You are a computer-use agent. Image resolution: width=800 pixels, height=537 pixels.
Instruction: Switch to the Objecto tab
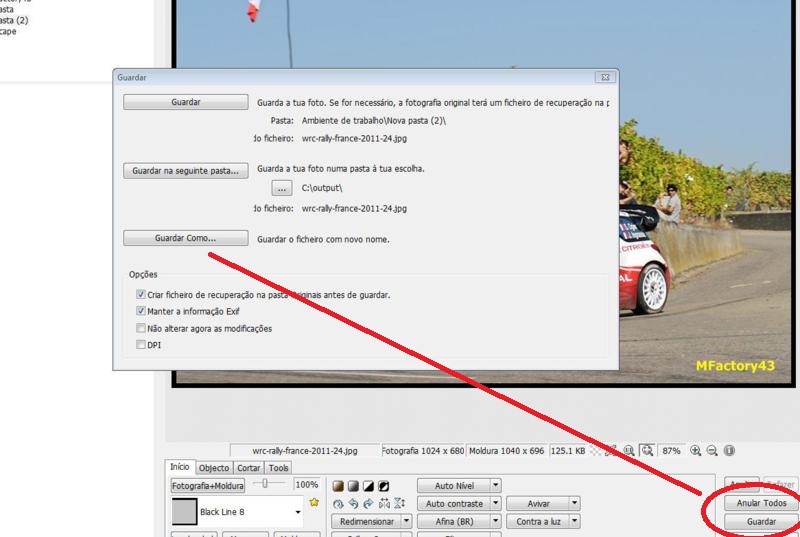[x=214, y=468]
